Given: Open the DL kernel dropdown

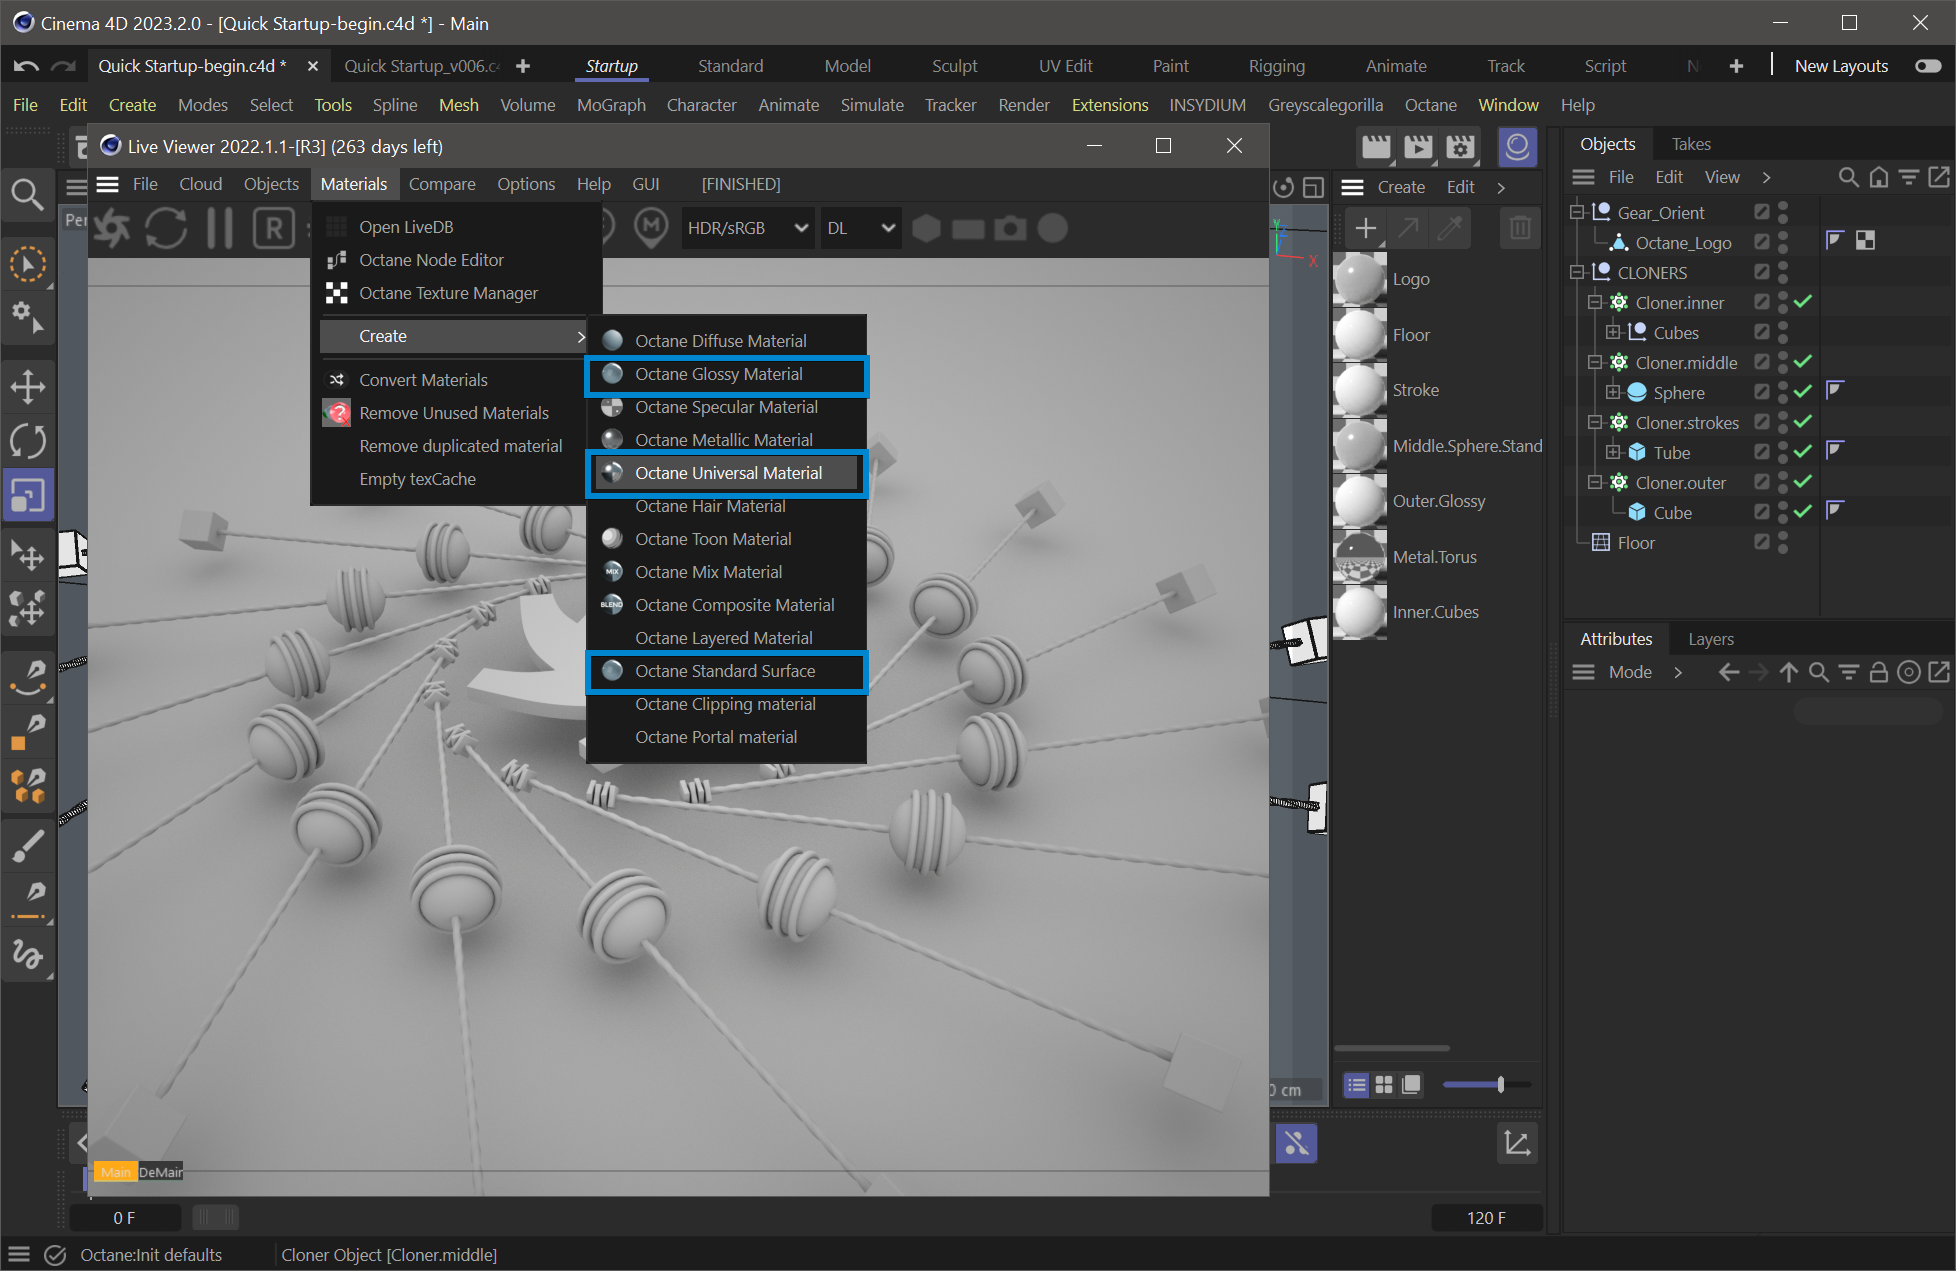Looking at the screenshot, I should pos(860,228).
